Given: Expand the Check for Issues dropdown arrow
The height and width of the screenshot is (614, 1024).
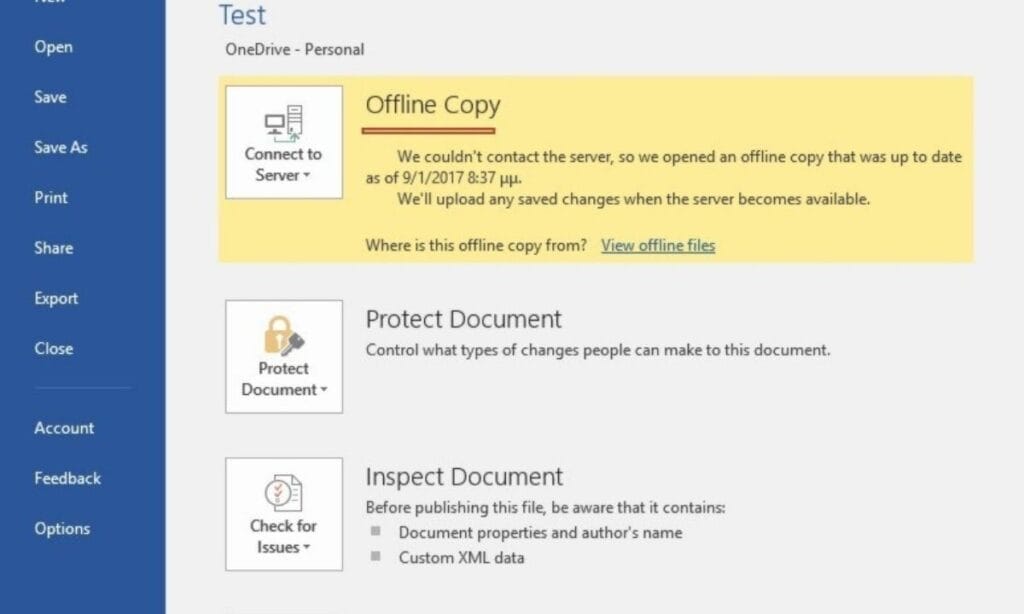Looking at the screenshot, I should pyautogui.click(x=306, y=548).
